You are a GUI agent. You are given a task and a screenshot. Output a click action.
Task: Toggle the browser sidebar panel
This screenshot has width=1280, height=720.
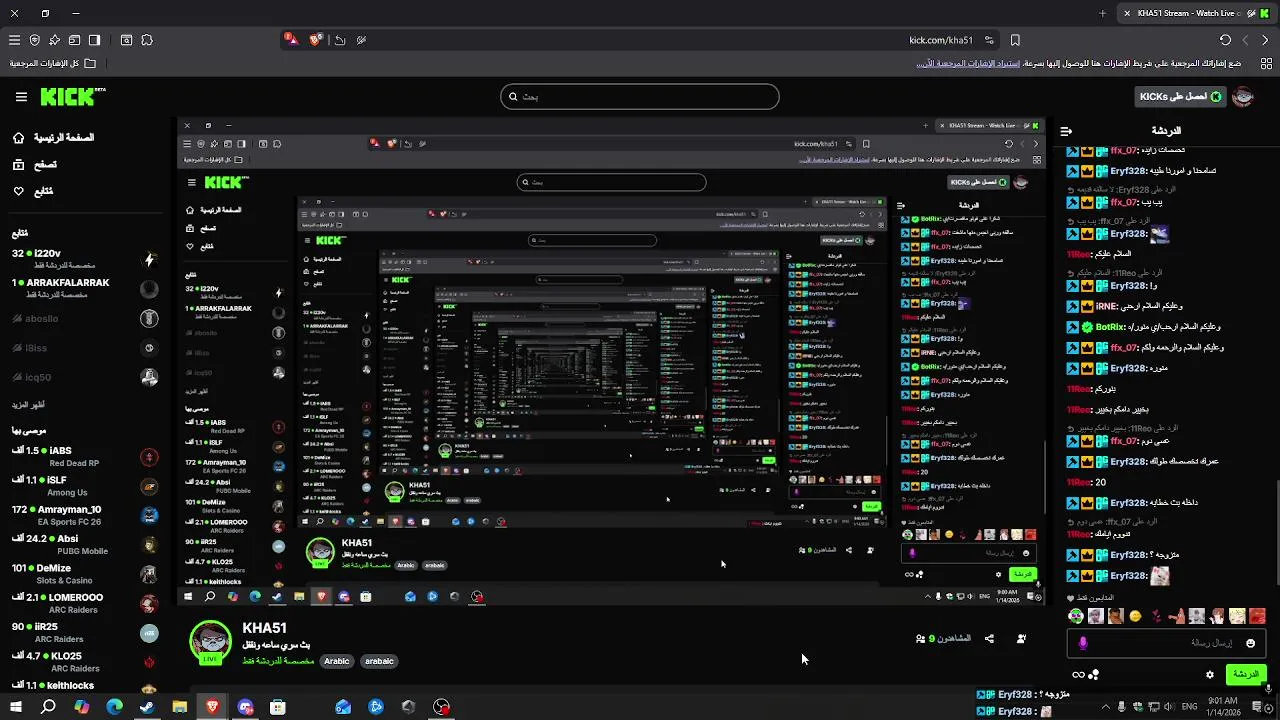point(94,40)
